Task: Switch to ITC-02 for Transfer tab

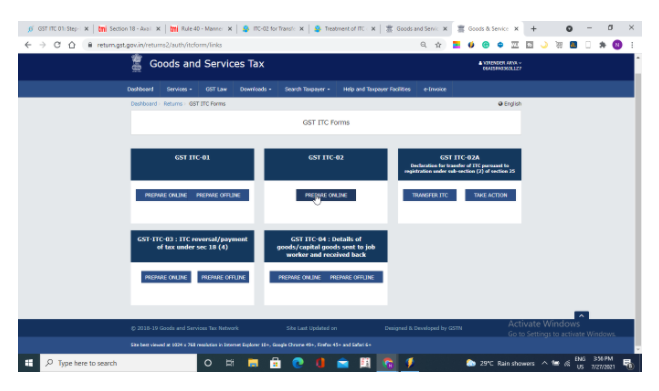Action: tap(273, 29)
